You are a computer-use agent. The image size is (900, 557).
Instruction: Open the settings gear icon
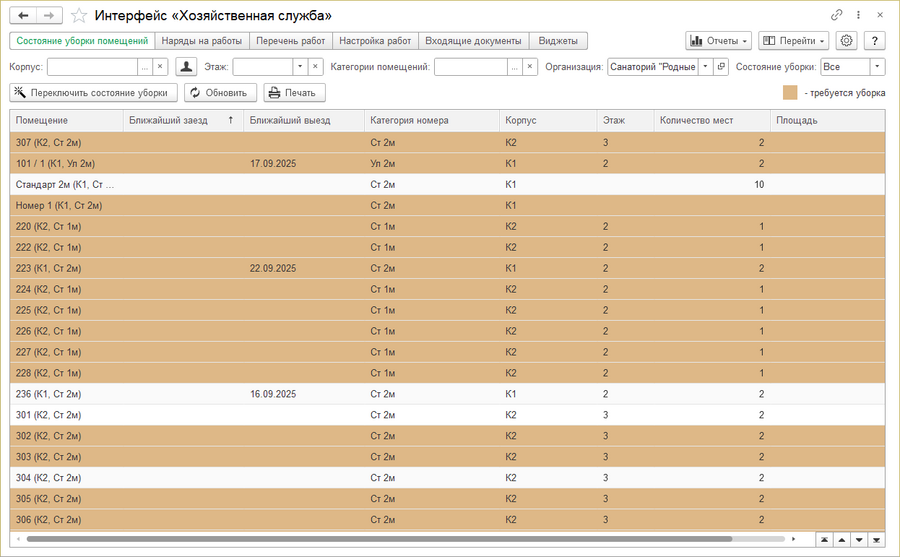pyautogui.click(x=847, y=41)
